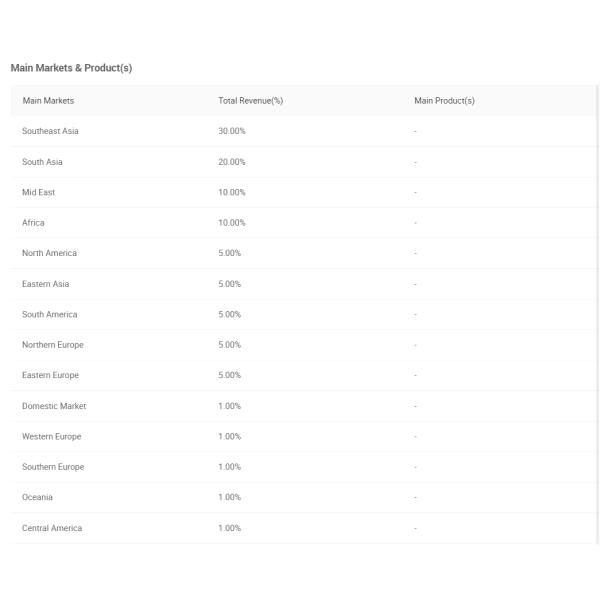Select the Eastern Asia market cell
Image resolution: width=600 pixels, height=600 pixels.
45,284
